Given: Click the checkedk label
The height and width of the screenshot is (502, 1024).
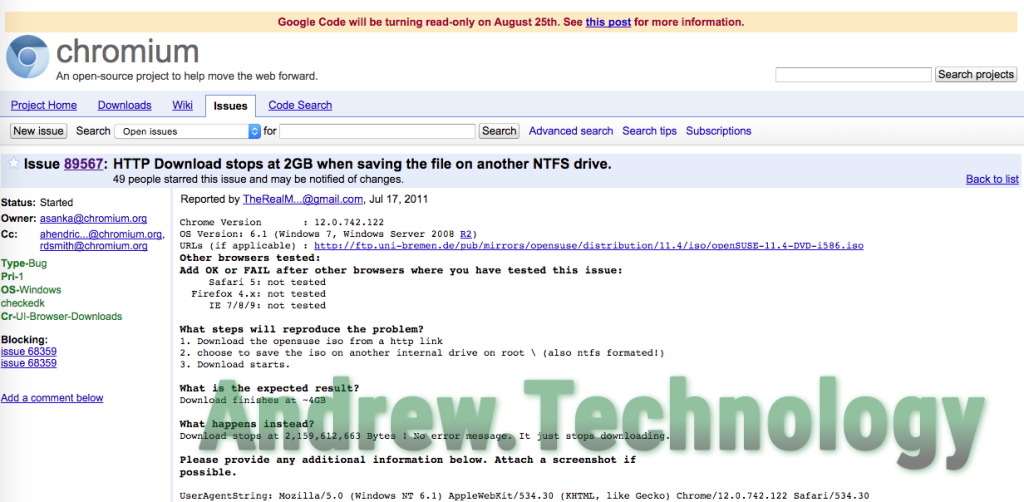Looking at the screenshot, I should click(x=23, y=303).
